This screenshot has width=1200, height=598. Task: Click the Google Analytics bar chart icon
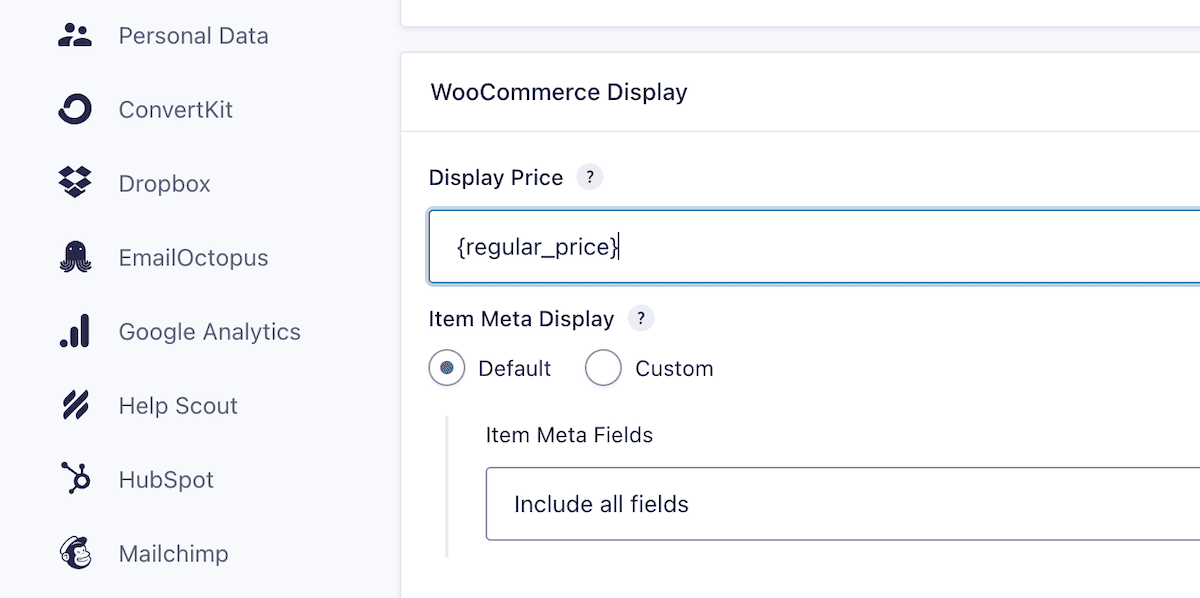[75, 332]
